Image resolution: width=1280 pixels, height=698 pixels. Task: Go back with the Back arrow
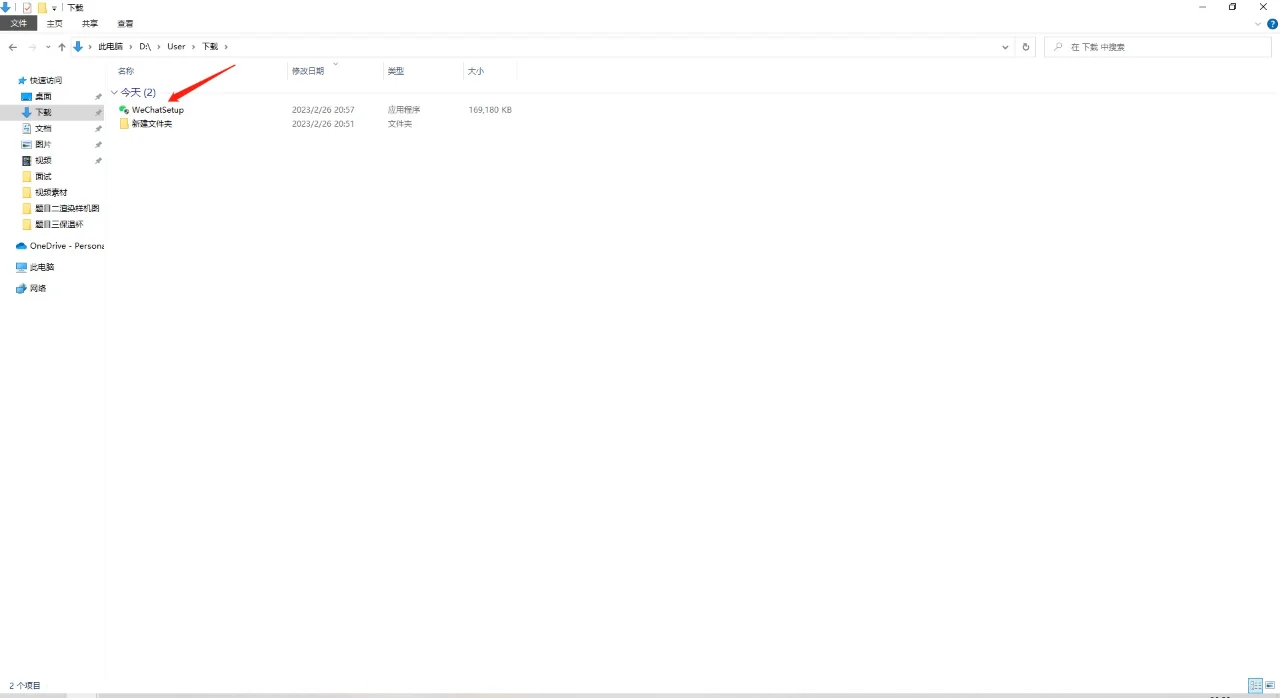[13, 47]
